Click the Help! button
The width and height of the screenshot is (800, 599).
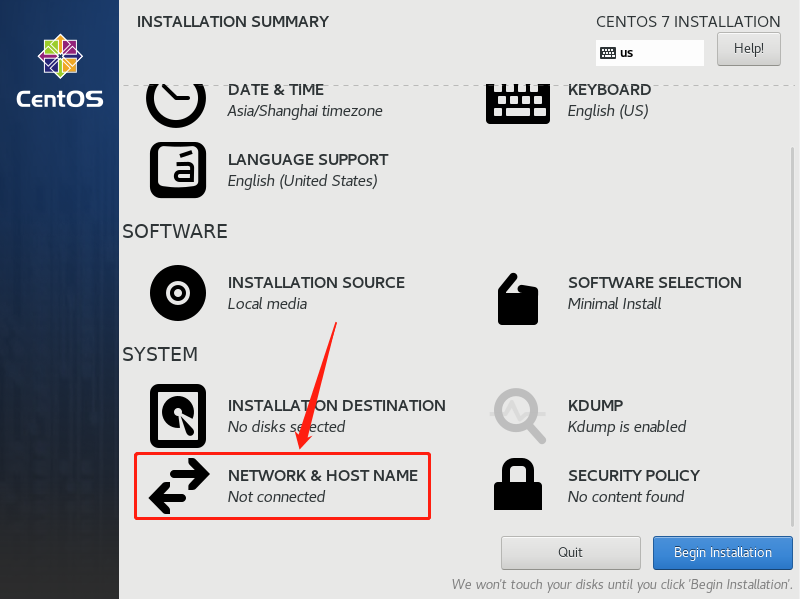(x=748, y=49)
